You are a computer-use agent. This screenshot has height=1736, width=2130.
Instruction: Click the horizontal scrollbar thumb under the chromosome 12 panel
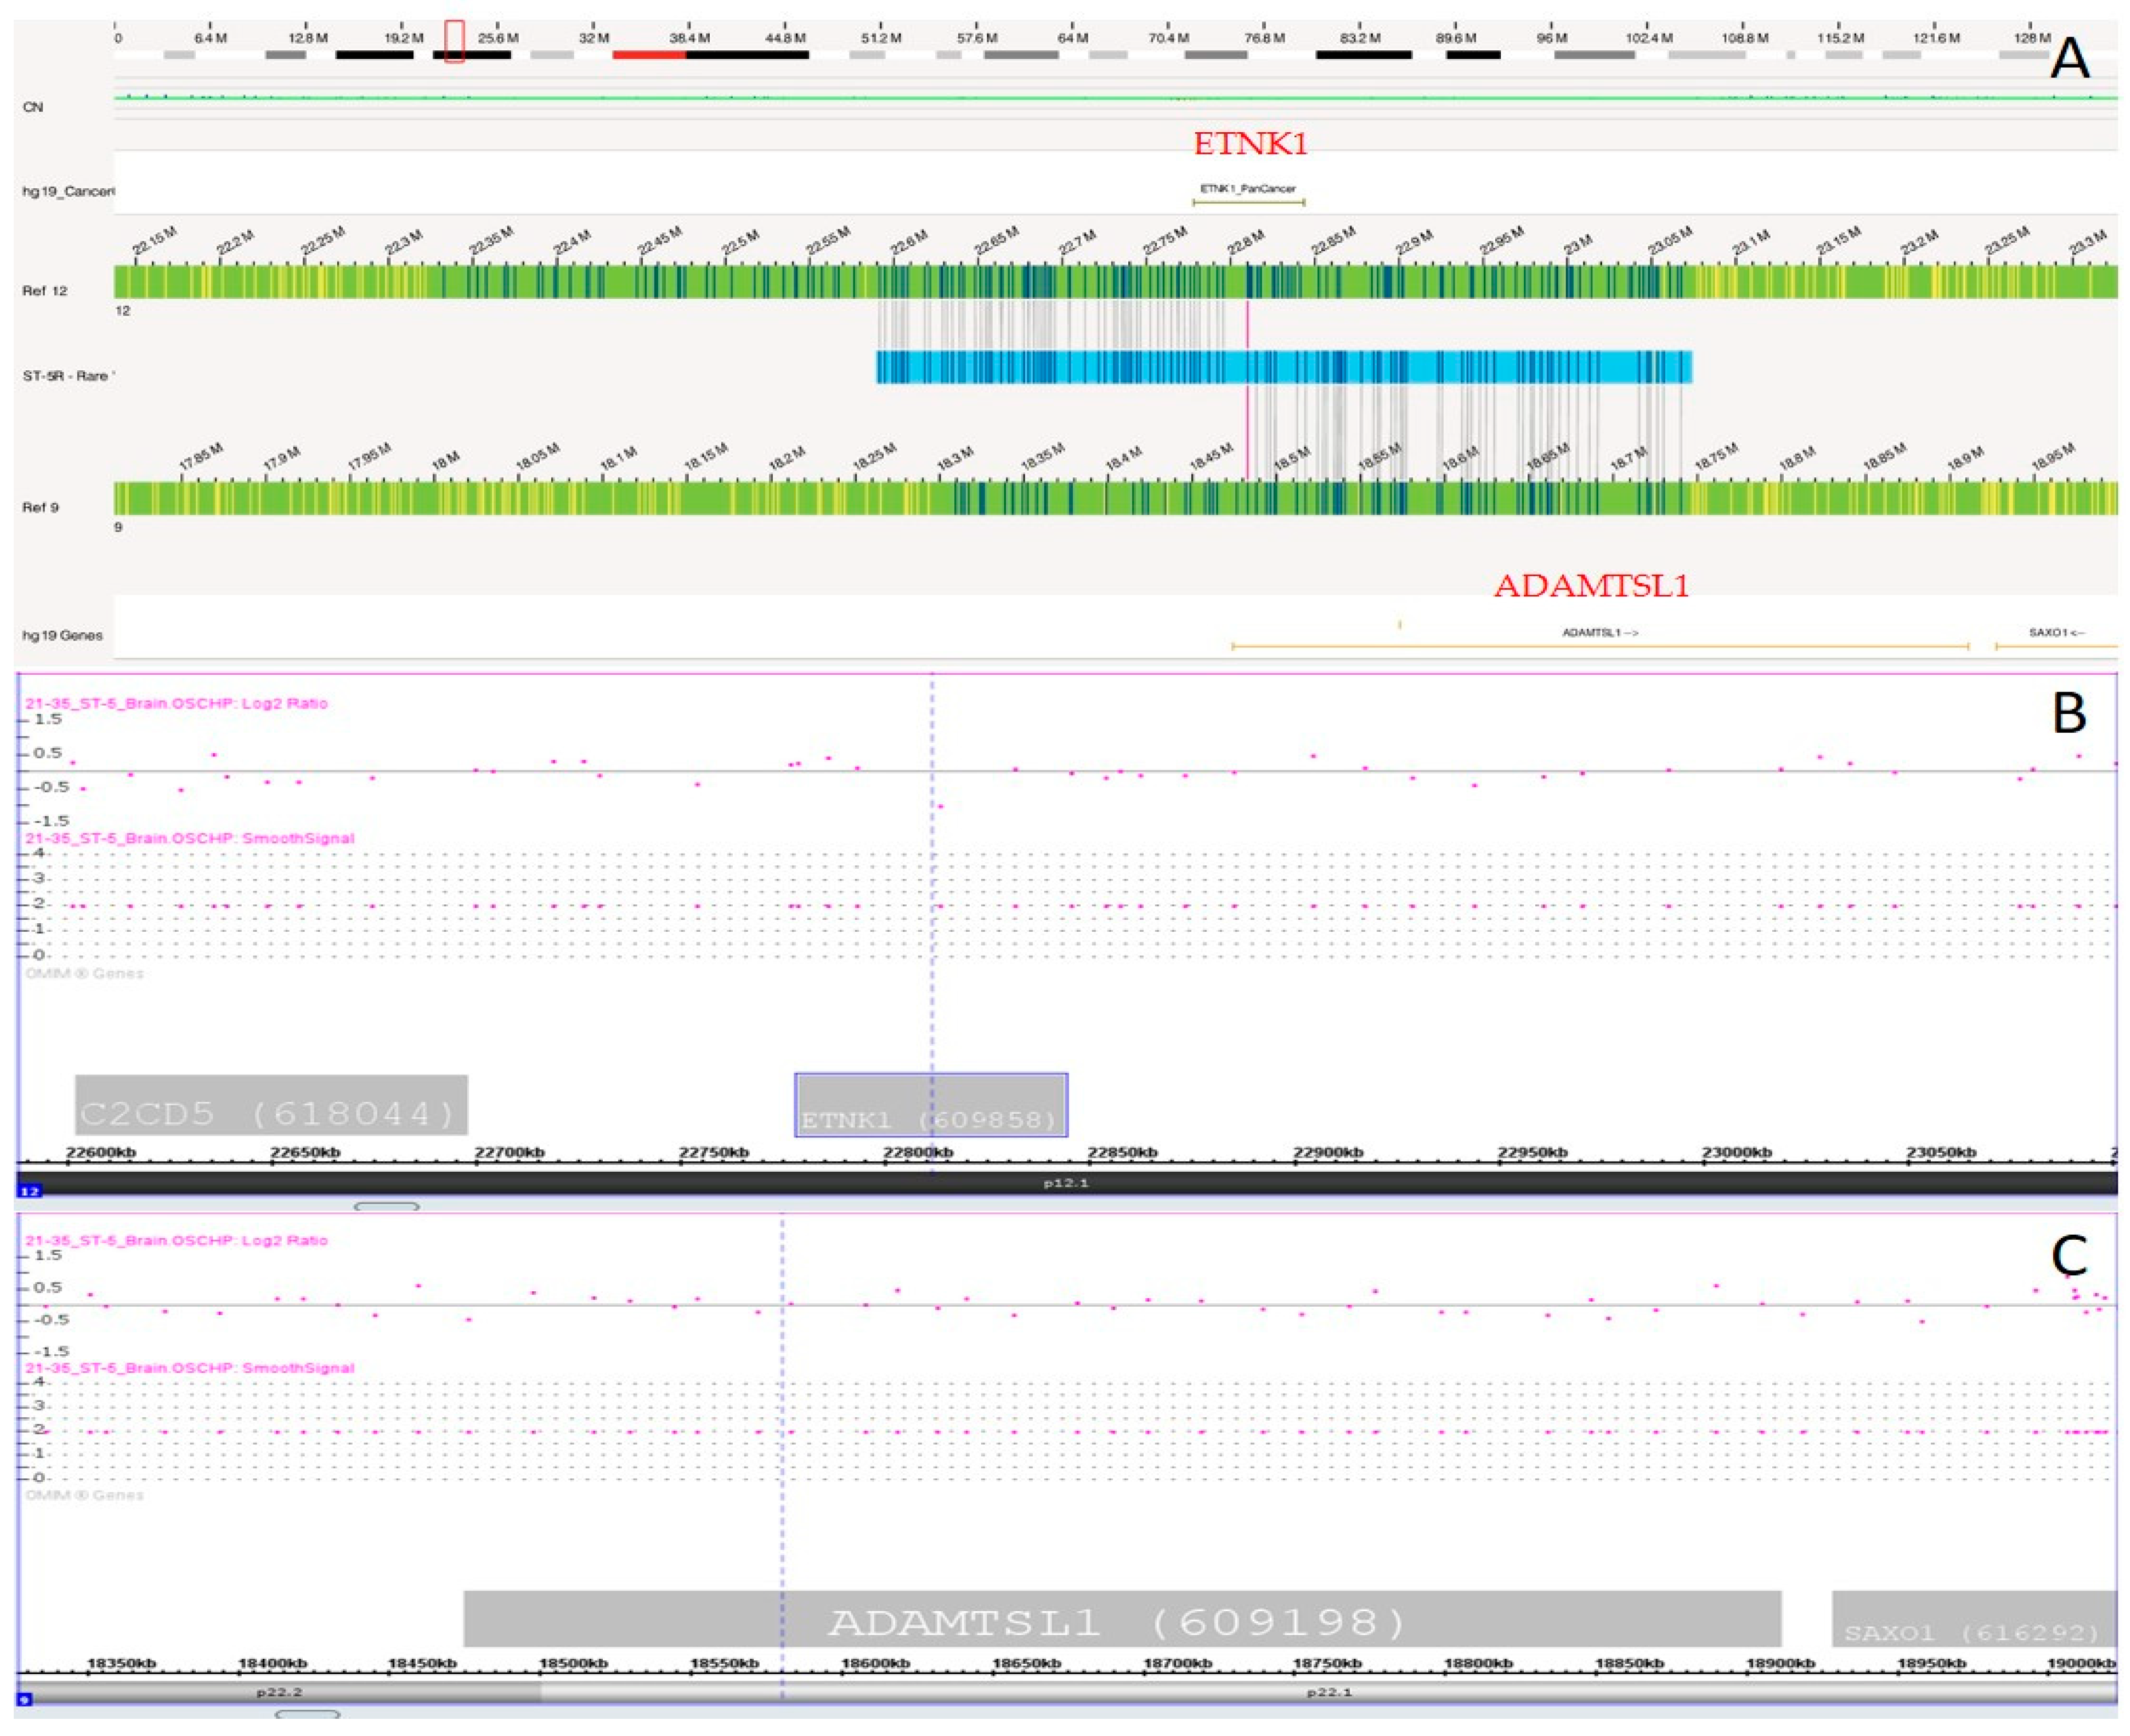click(386, 1207)
